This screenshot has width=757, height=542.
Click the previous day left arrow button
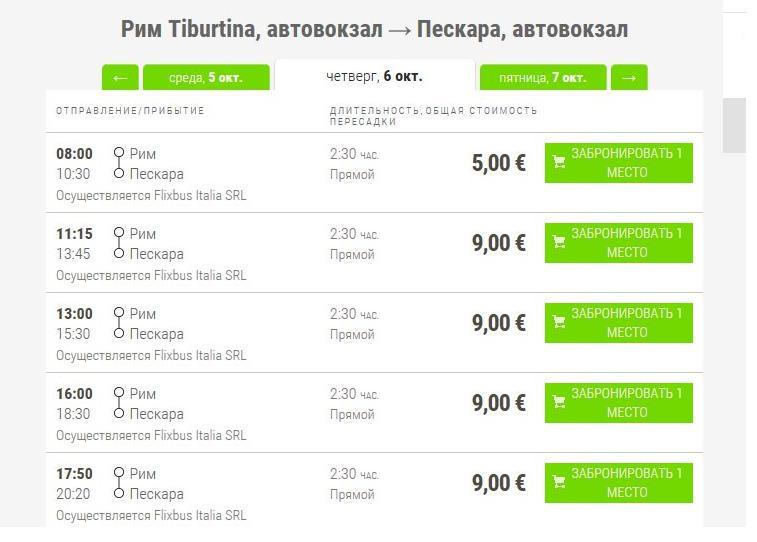click(x=120, y=78)
